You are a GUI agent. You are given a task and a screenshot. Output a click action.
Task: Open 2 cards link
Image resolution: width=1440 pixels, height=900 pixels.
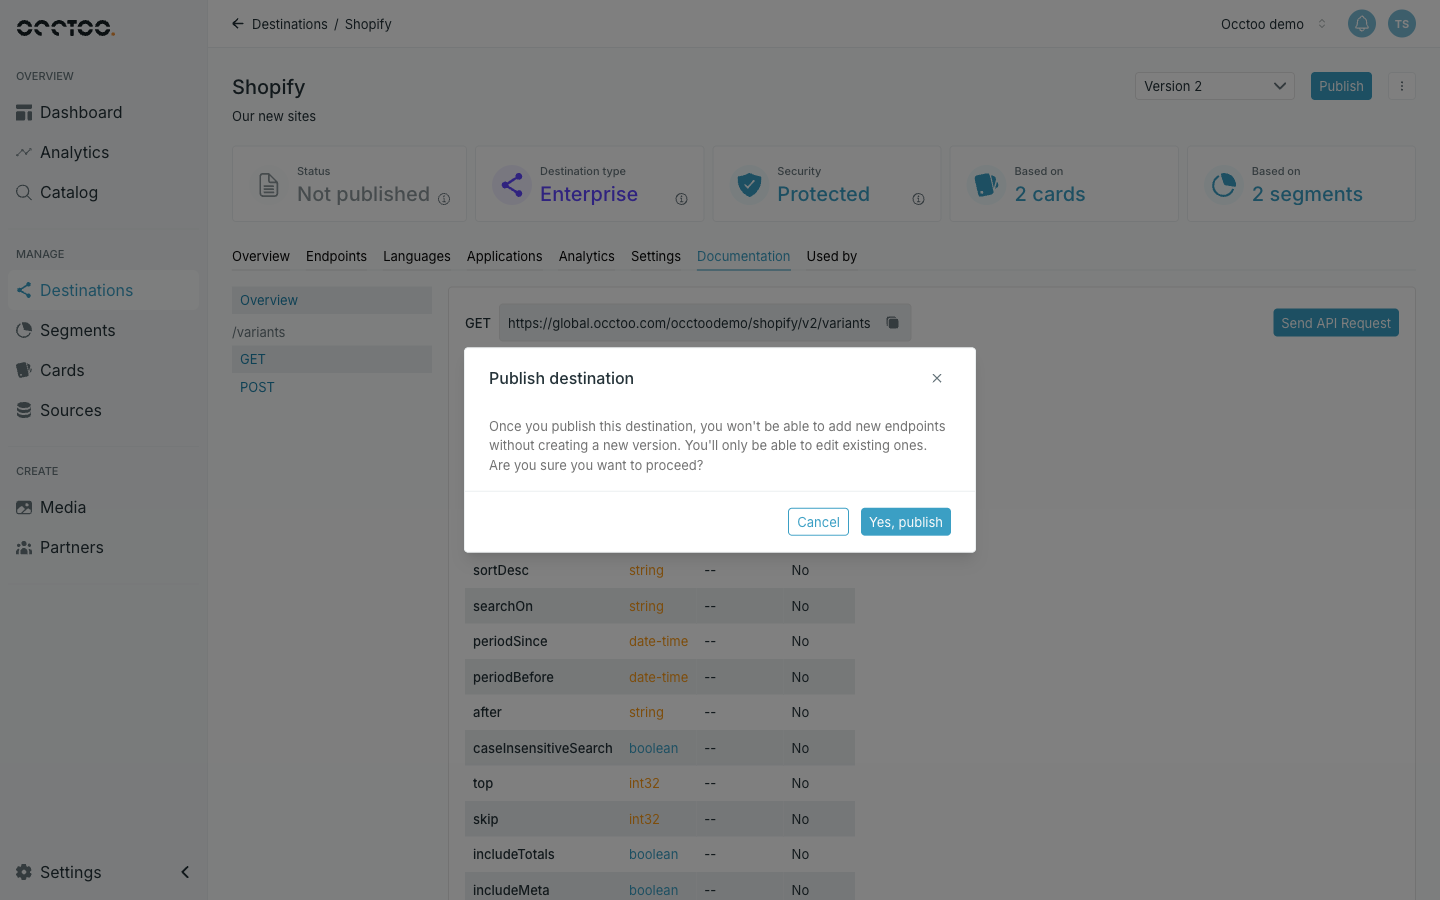[1050, 194]
